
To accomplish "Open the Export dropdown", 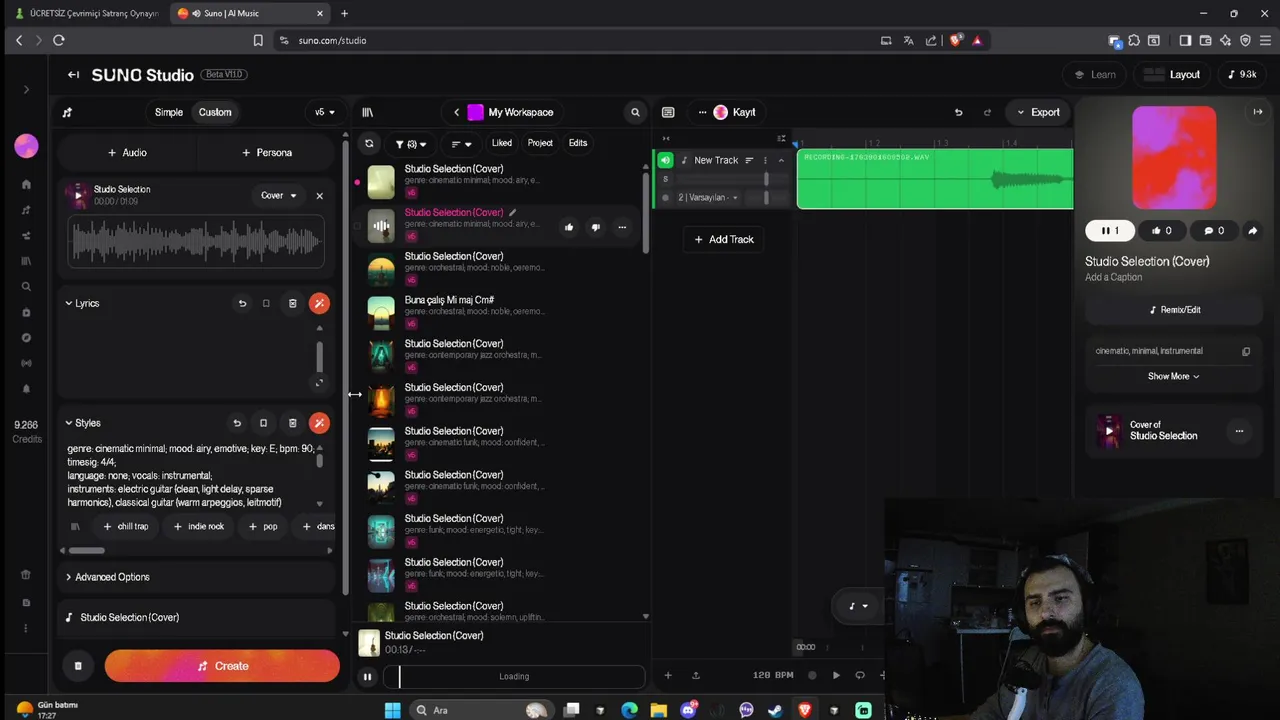I will [1038, 112].
